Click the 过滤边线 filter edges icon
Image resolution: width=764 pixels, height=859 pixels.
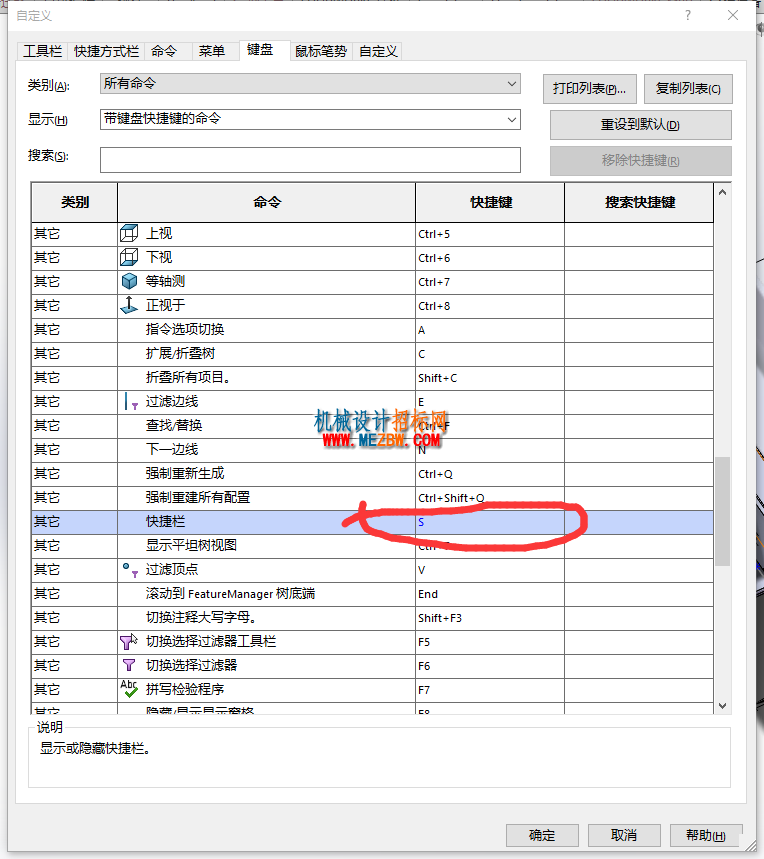(x=131, y=402)
